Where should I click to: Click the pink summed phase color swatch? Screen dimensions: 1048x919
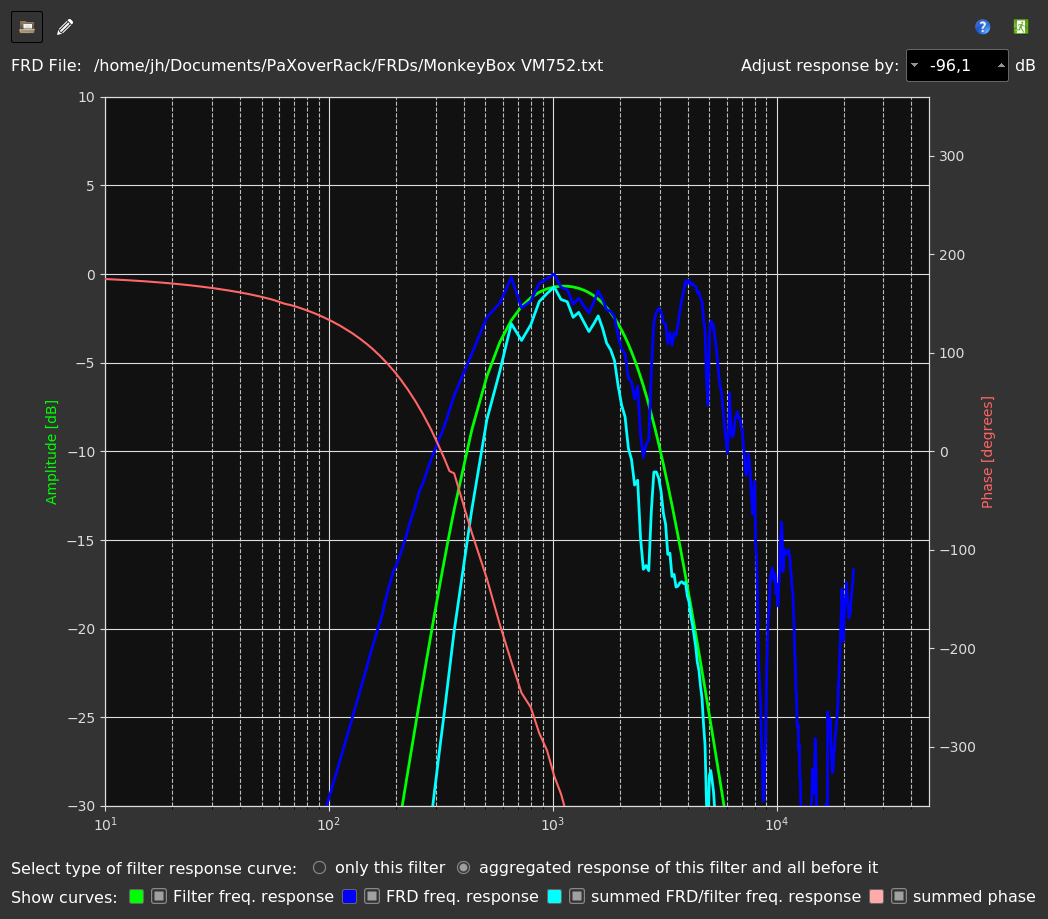click(876, 897)
